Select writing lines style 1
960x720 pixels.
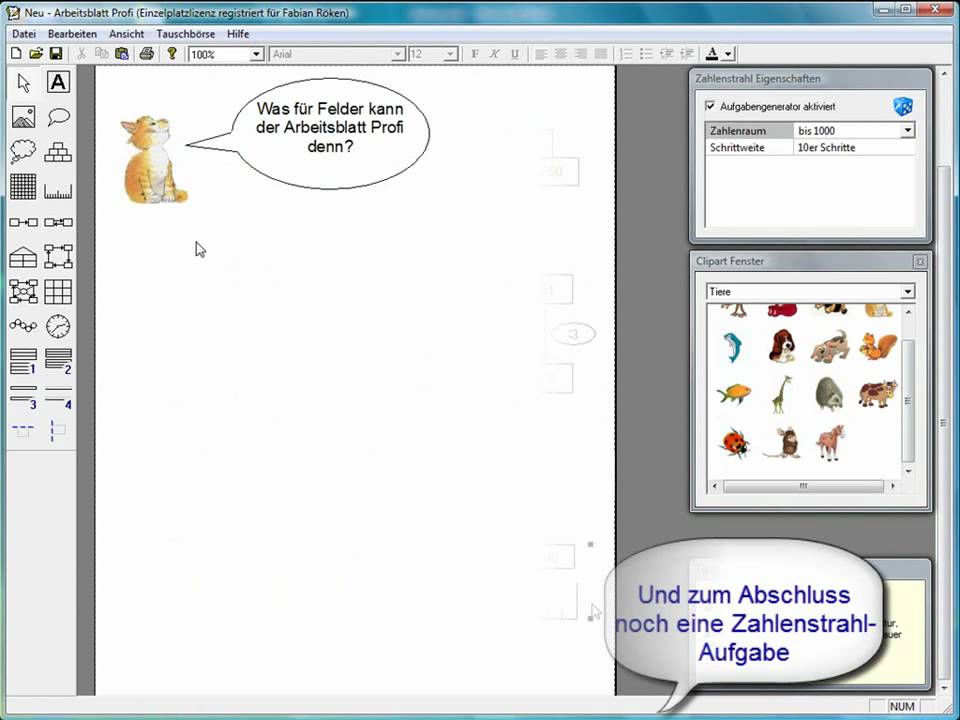pos(23,361)
